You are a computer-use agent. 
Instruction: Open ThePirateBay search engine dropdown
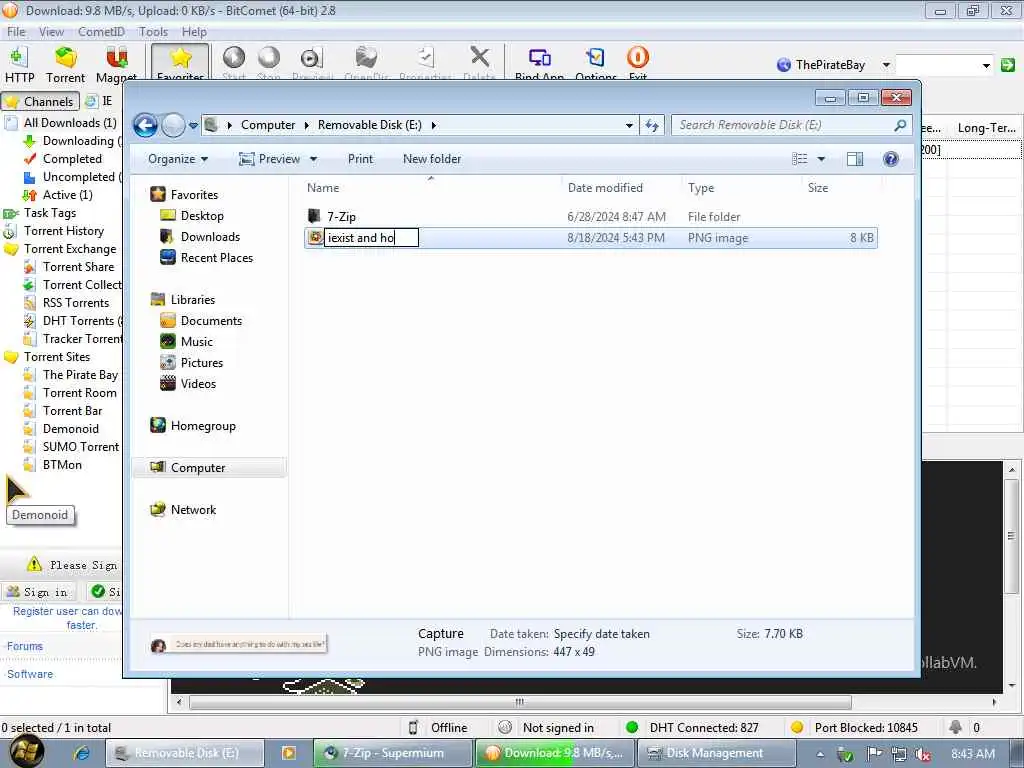[x=886, y=65]
